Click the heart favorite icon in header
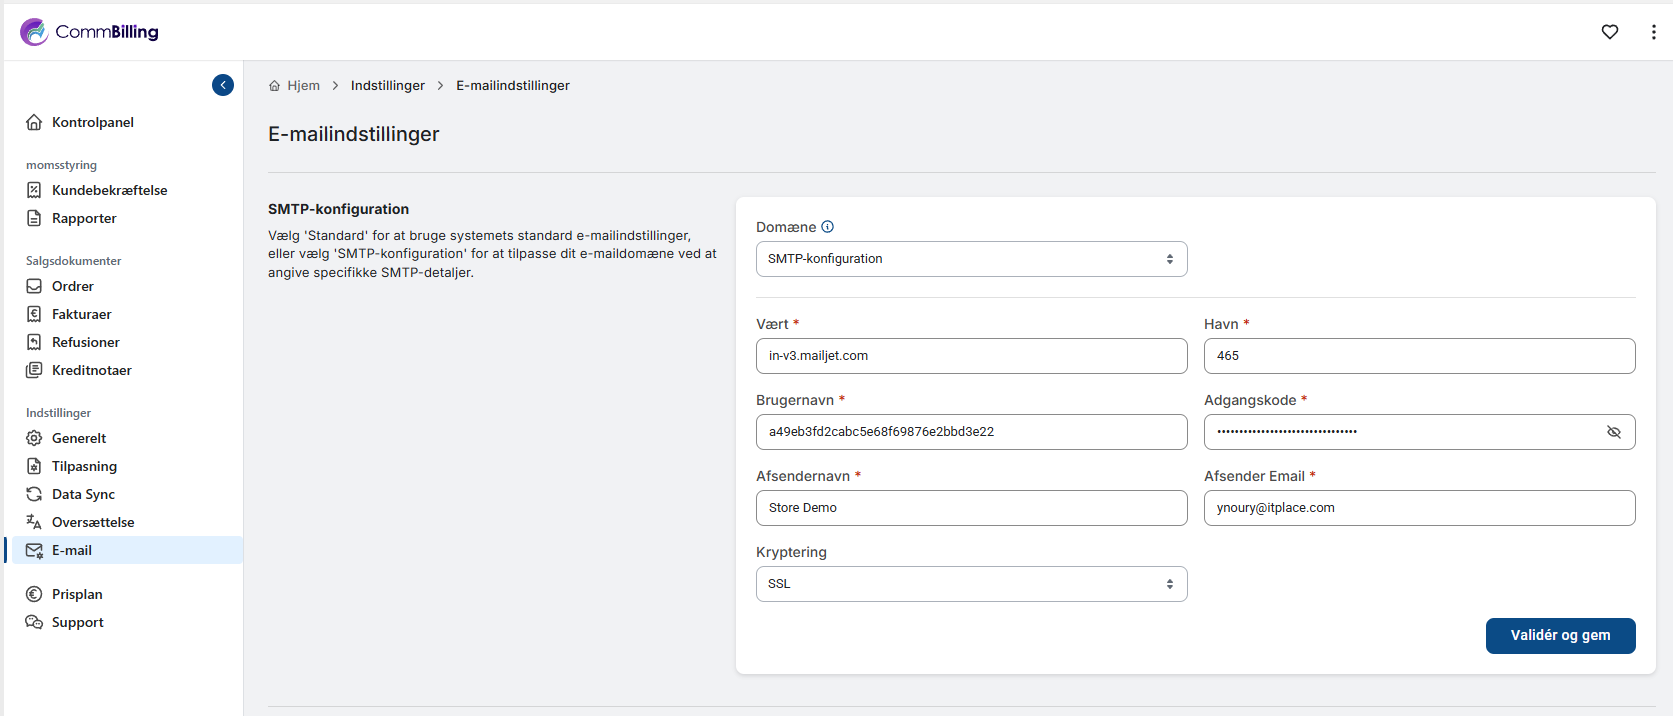1673x716 pixels. tap(1610, 32)
